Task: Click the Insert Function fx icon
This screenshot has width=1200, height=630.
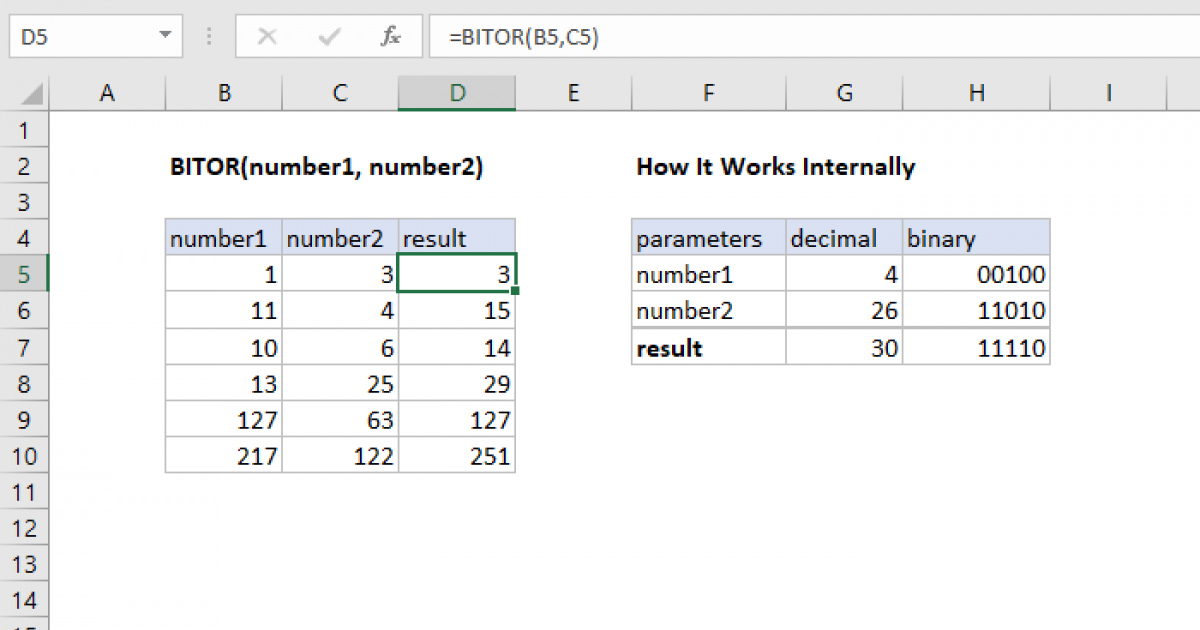Action: (391, 37)
